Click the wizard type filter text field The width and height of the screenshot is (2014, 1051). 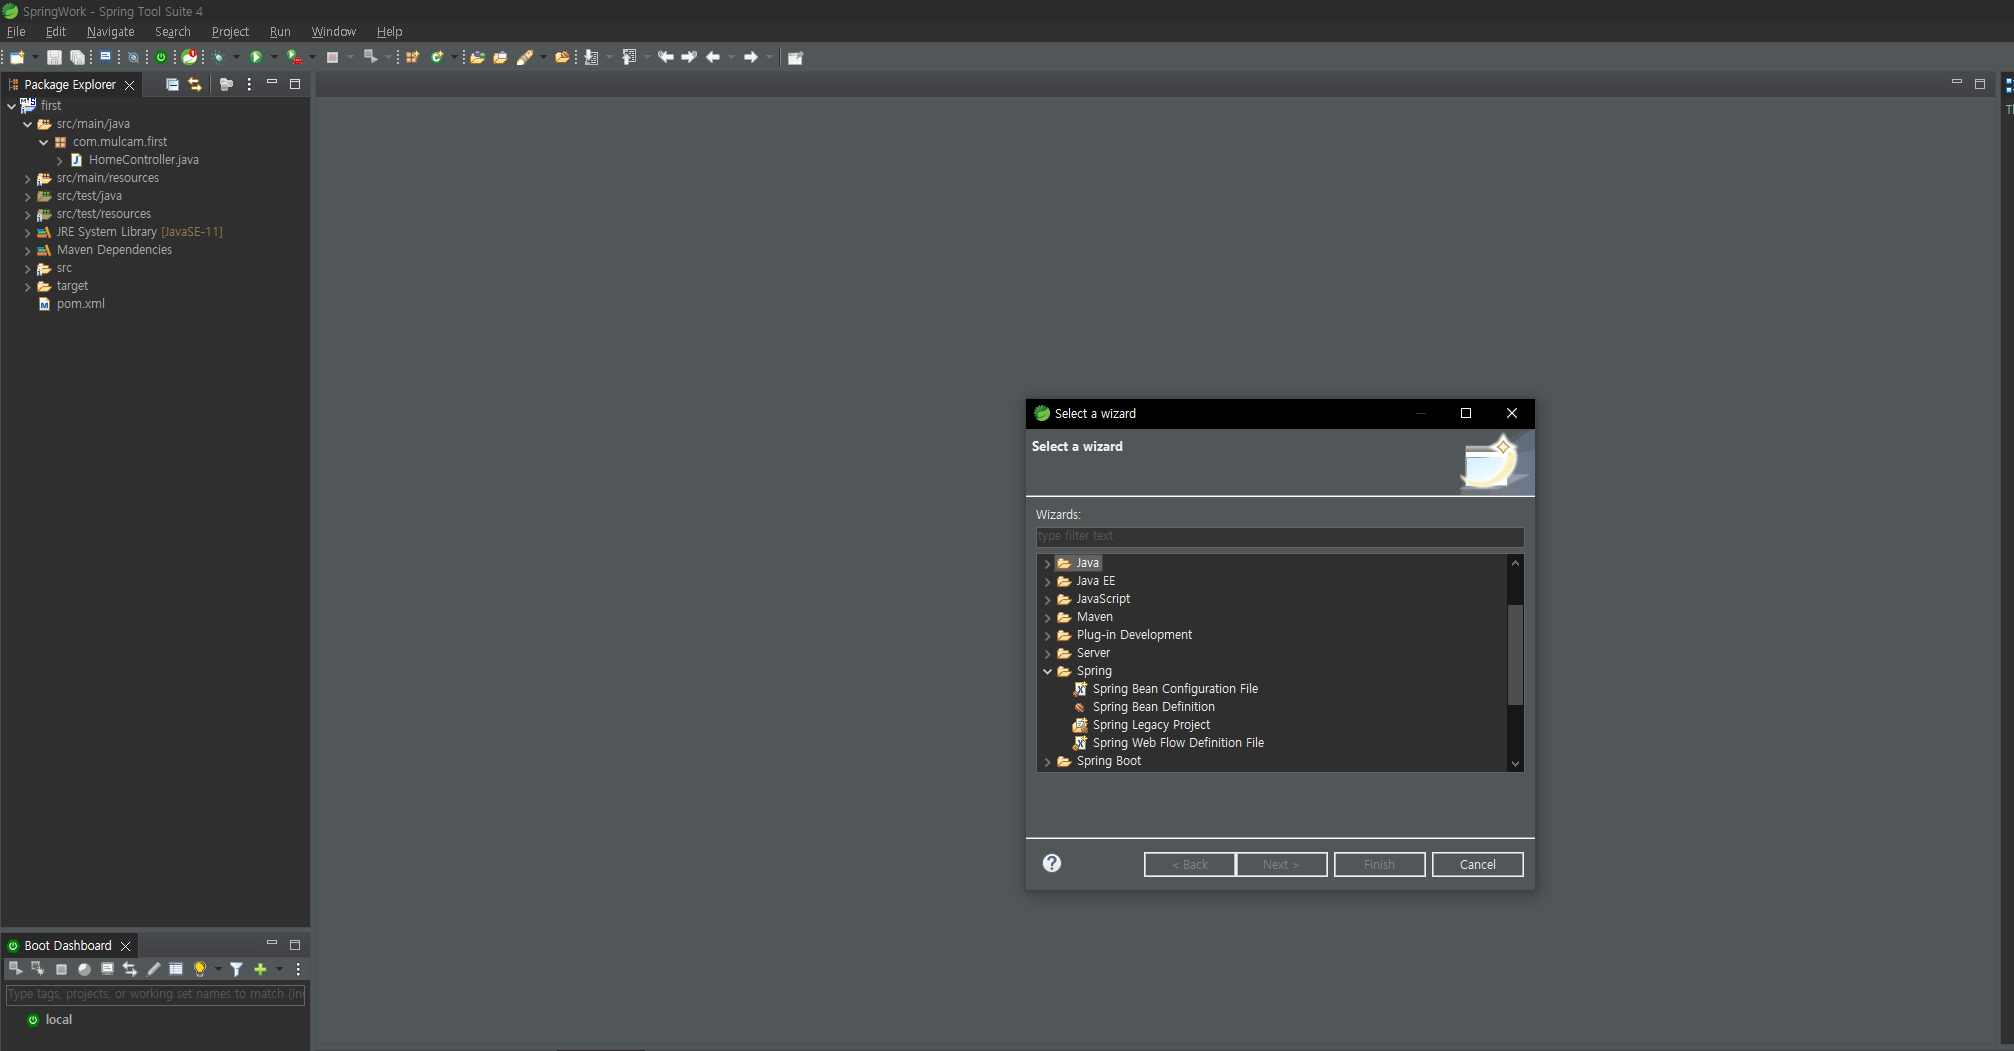pyautogui.click(x=1280, y=536)
